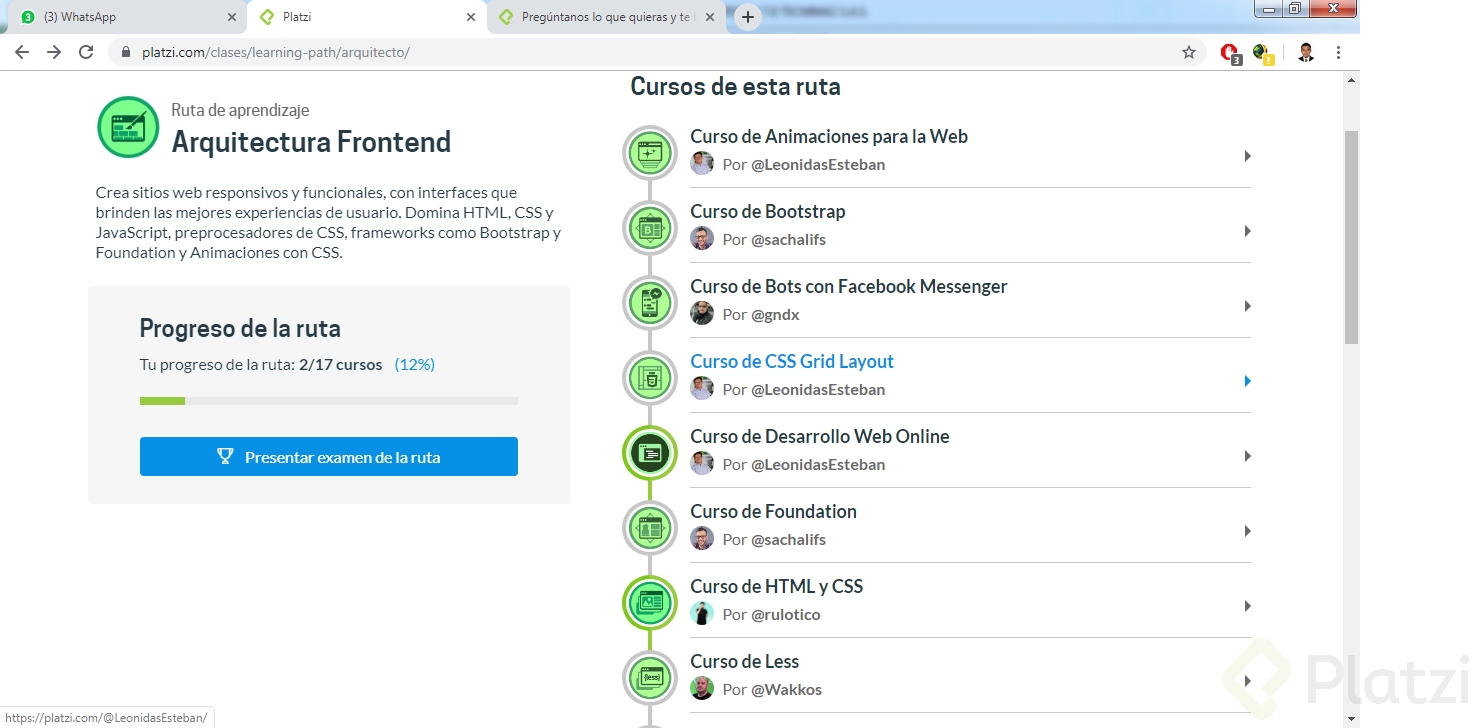Click the Curso de Foundation badge icon
The width and height of the screenshot is (1484, 728).
coord(650,529)
